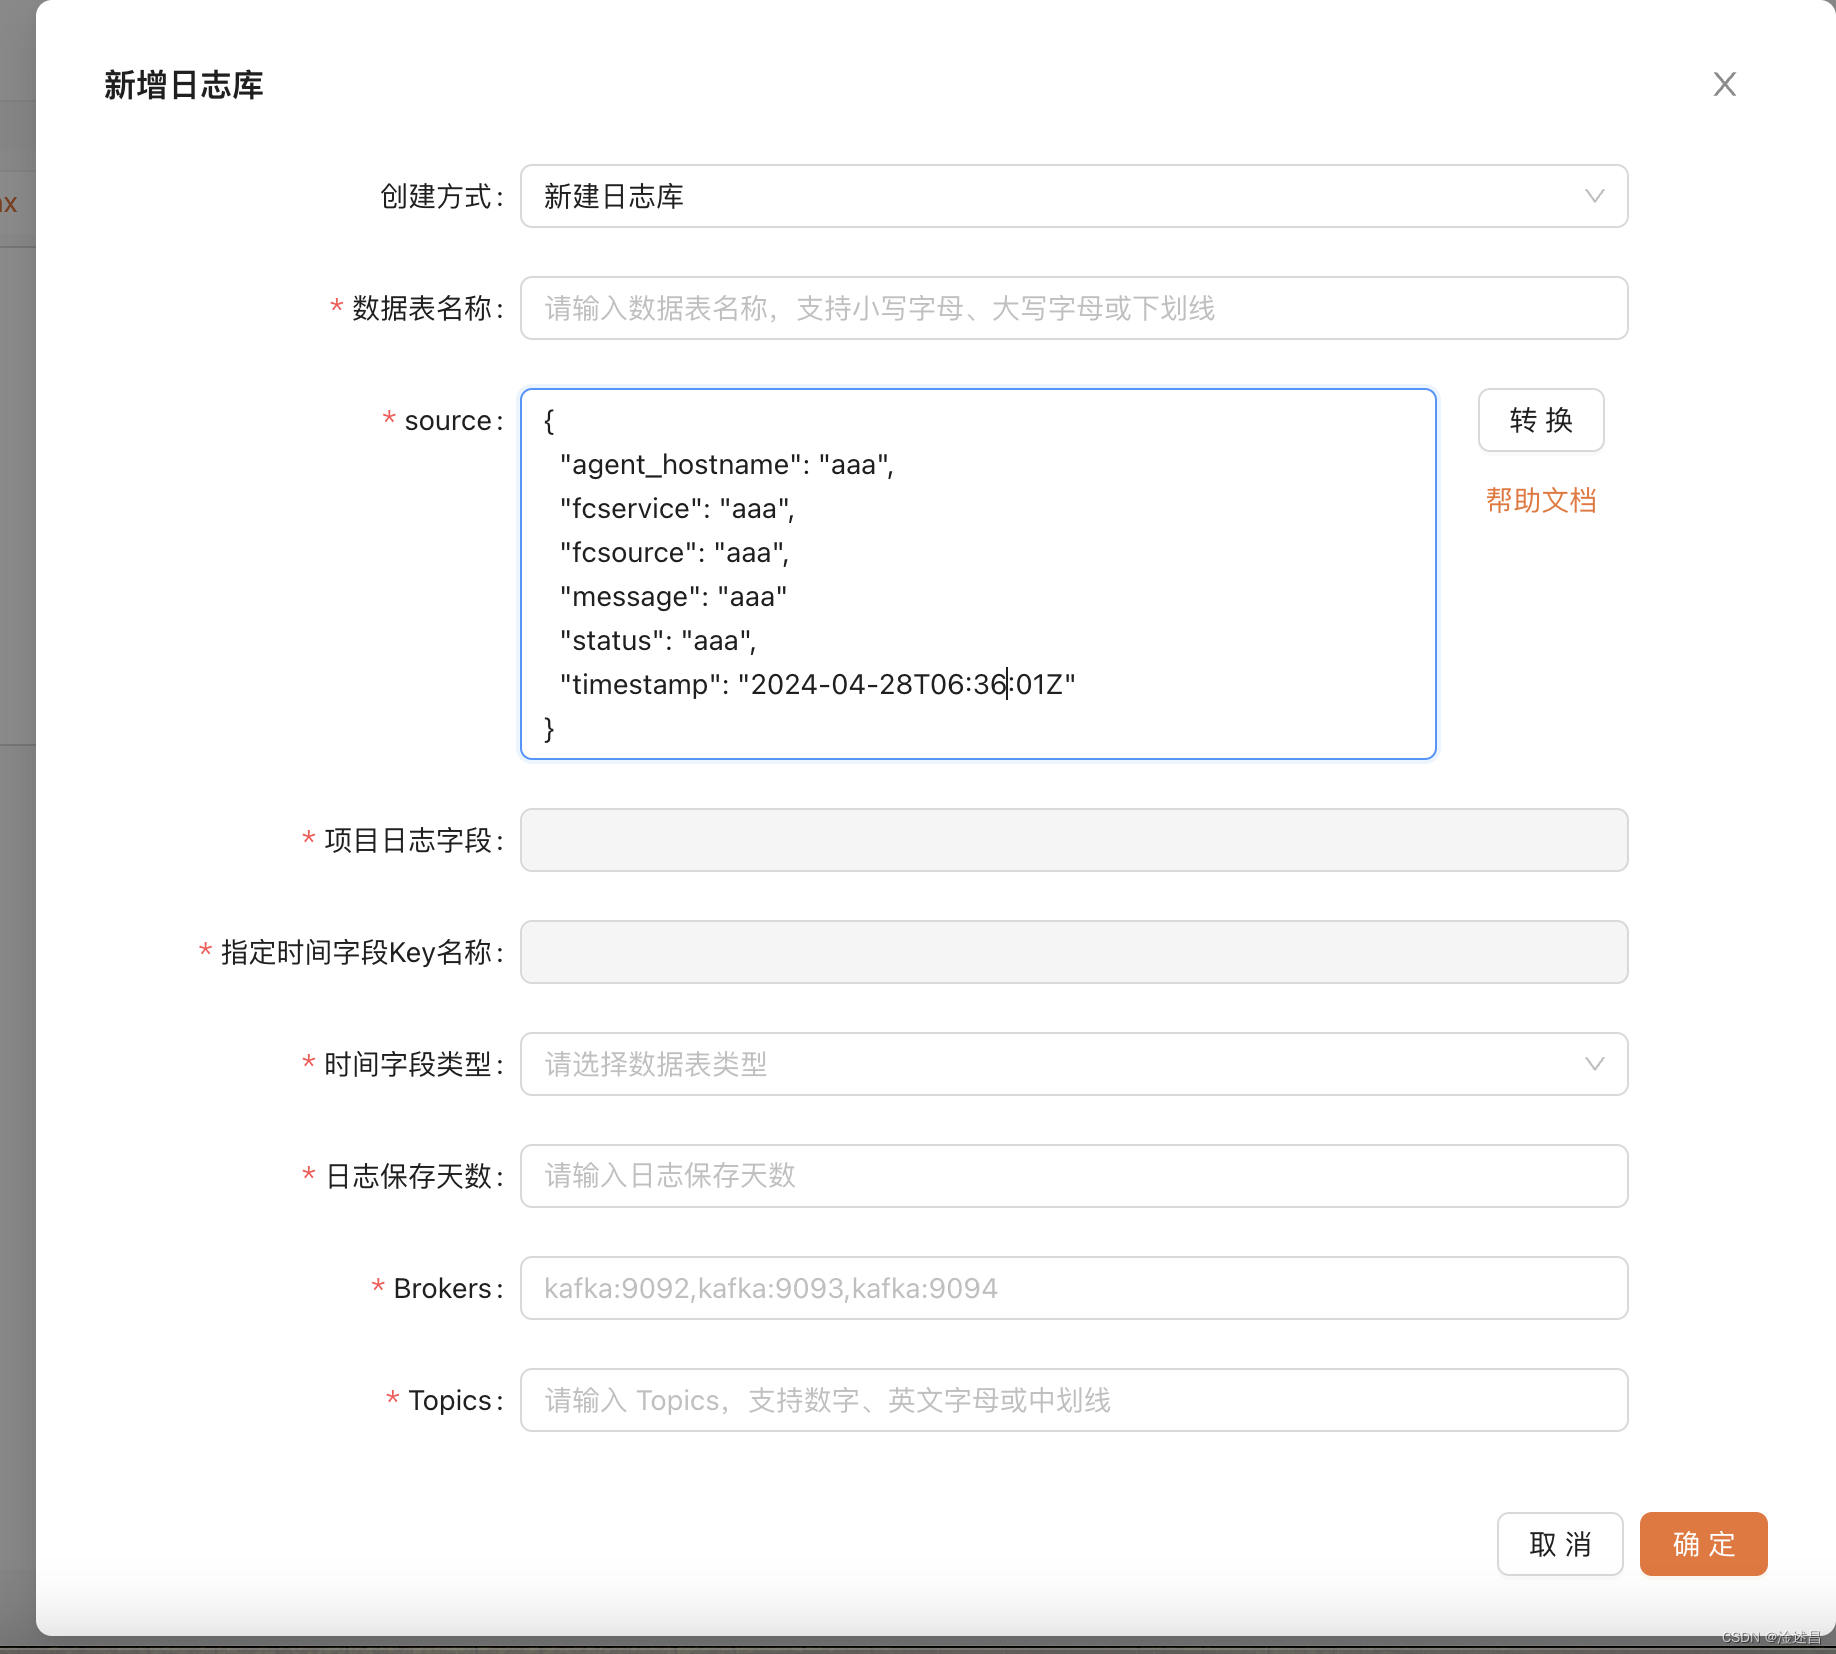This screenshot has height=1654, width=1836.
Task: Click the required asterisk beside Topics
Action: tap(389, 1400)
